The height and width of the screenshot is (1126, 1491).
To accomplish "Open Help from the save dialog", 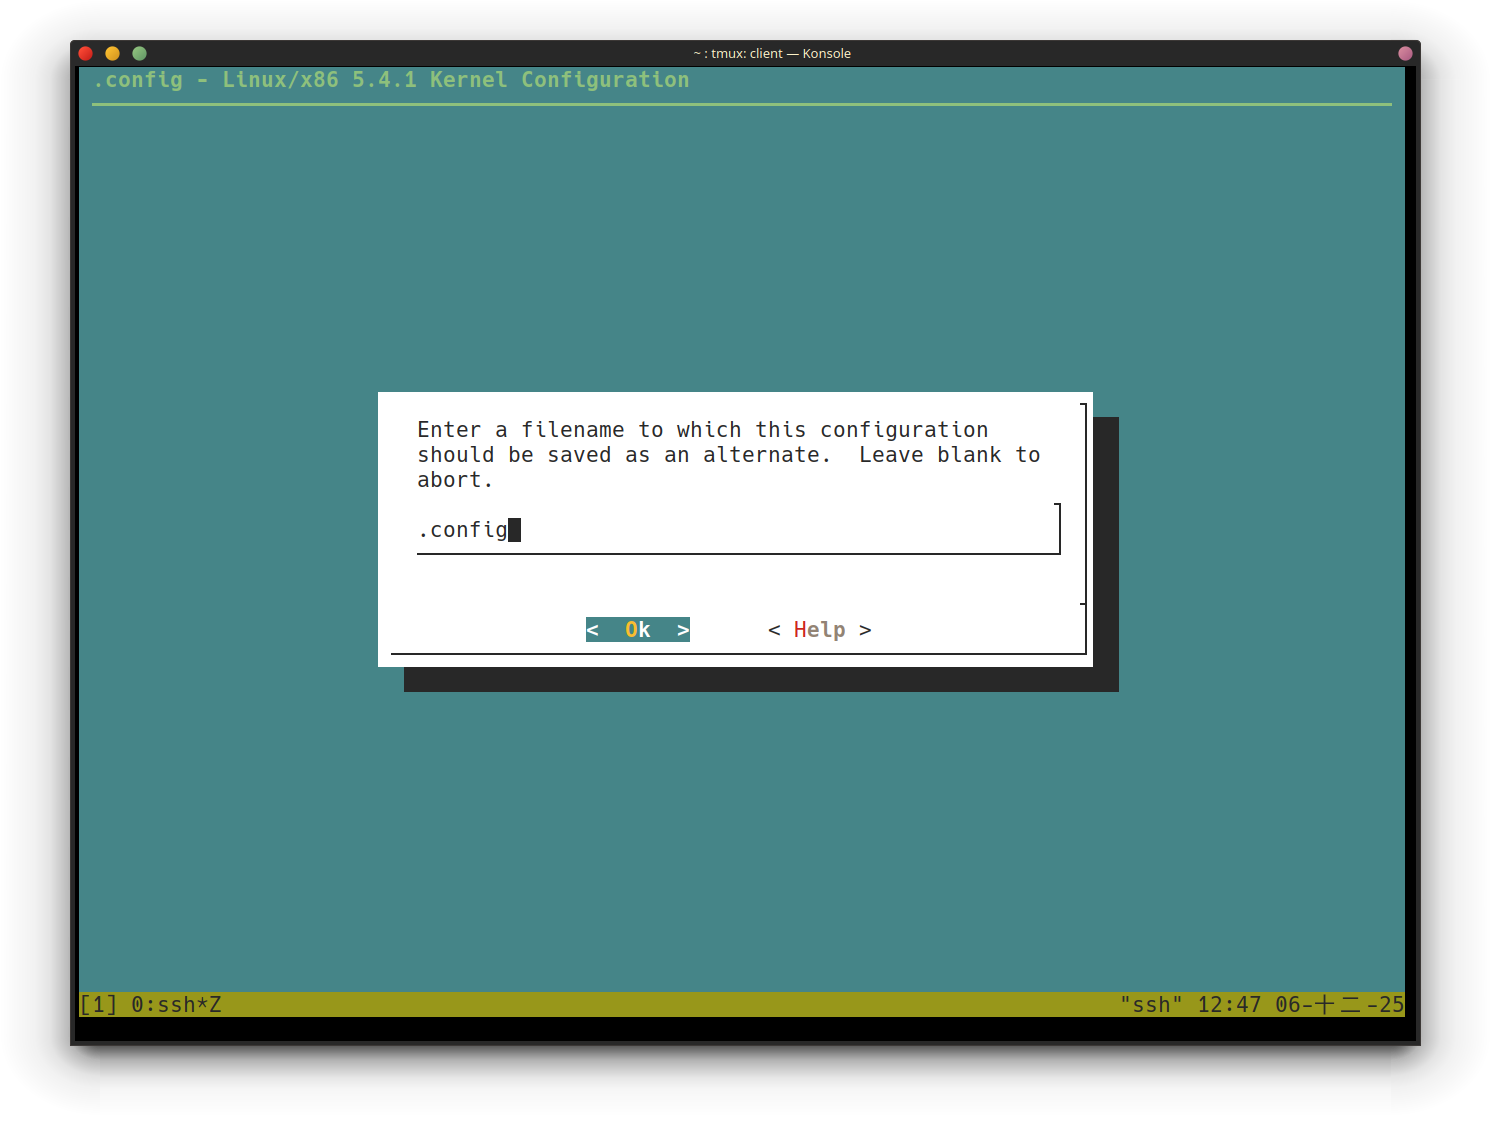I will click(x=819, y=630).
